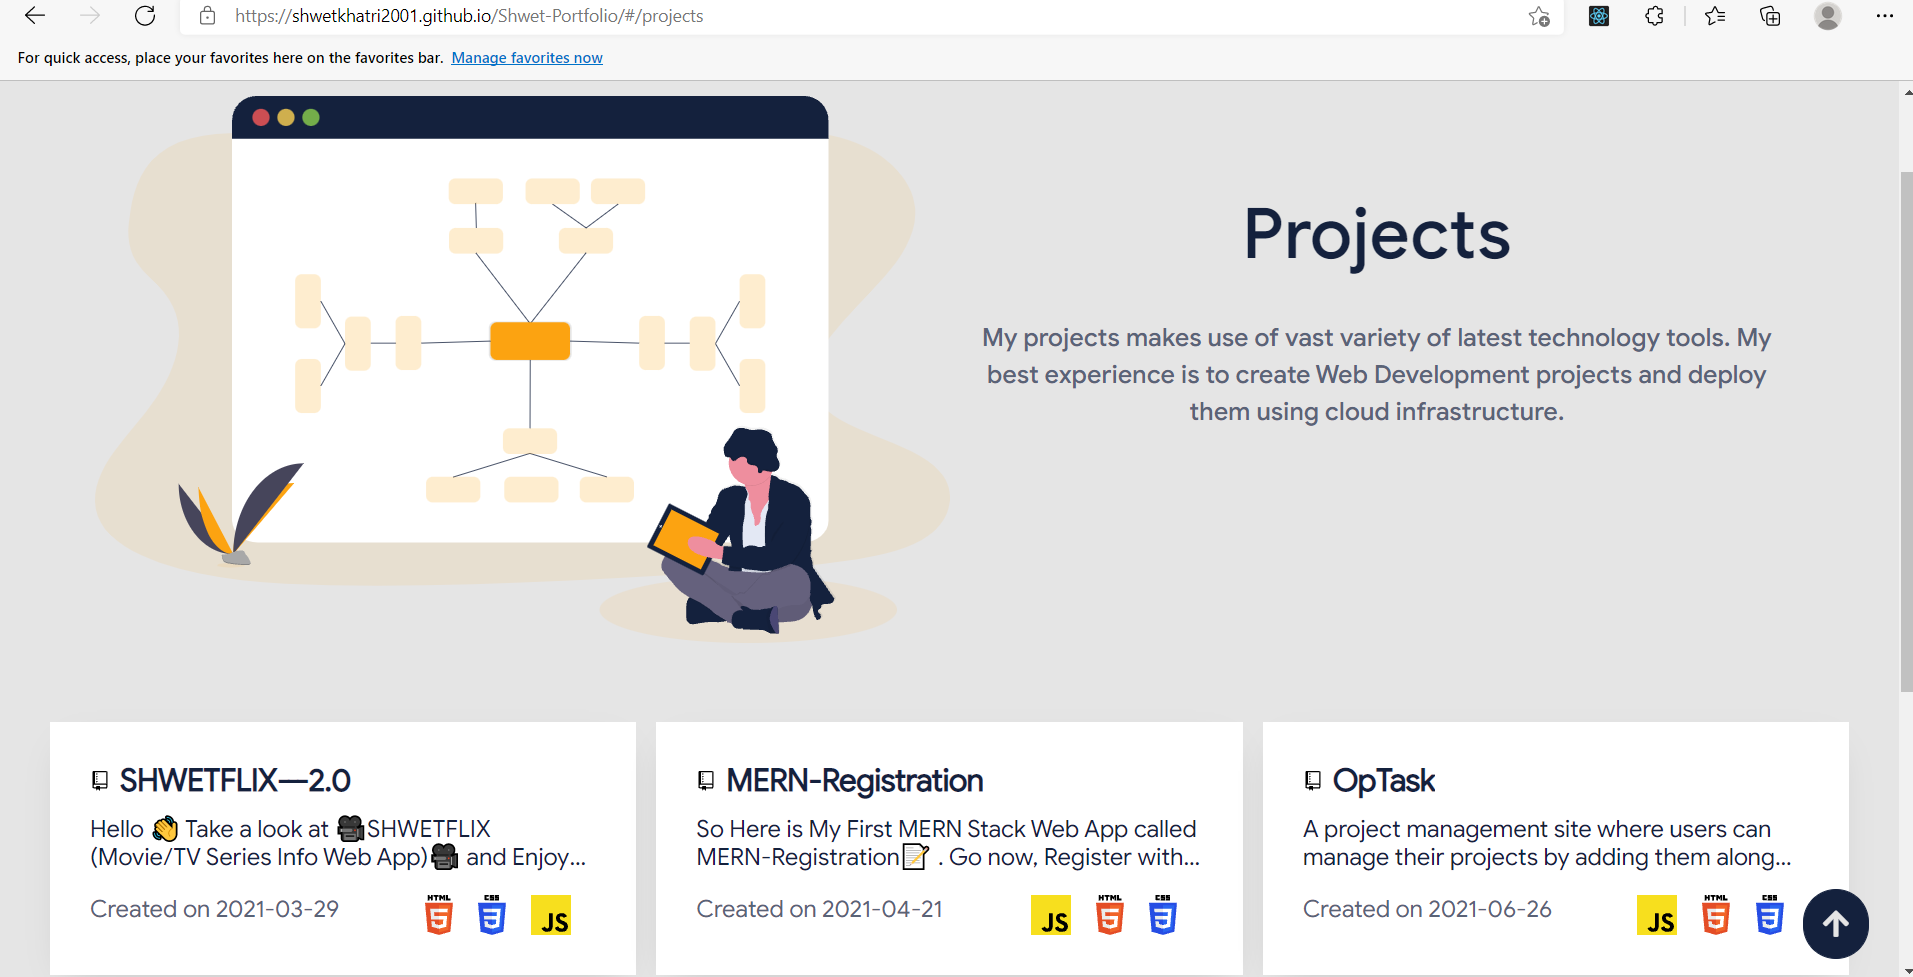Click the CSS3 icon on the SHWETFLIX card
The image size is (1913, 977).
coord(492,915)
